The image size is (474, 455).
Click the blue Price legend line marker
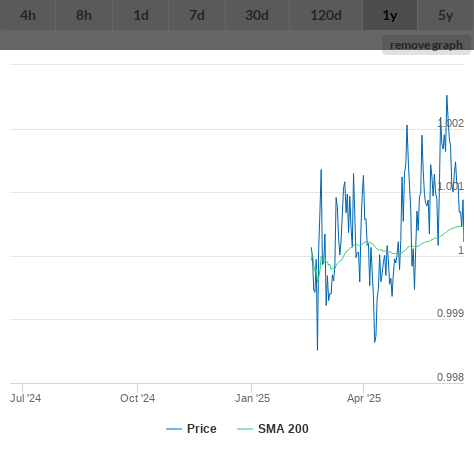174,429
